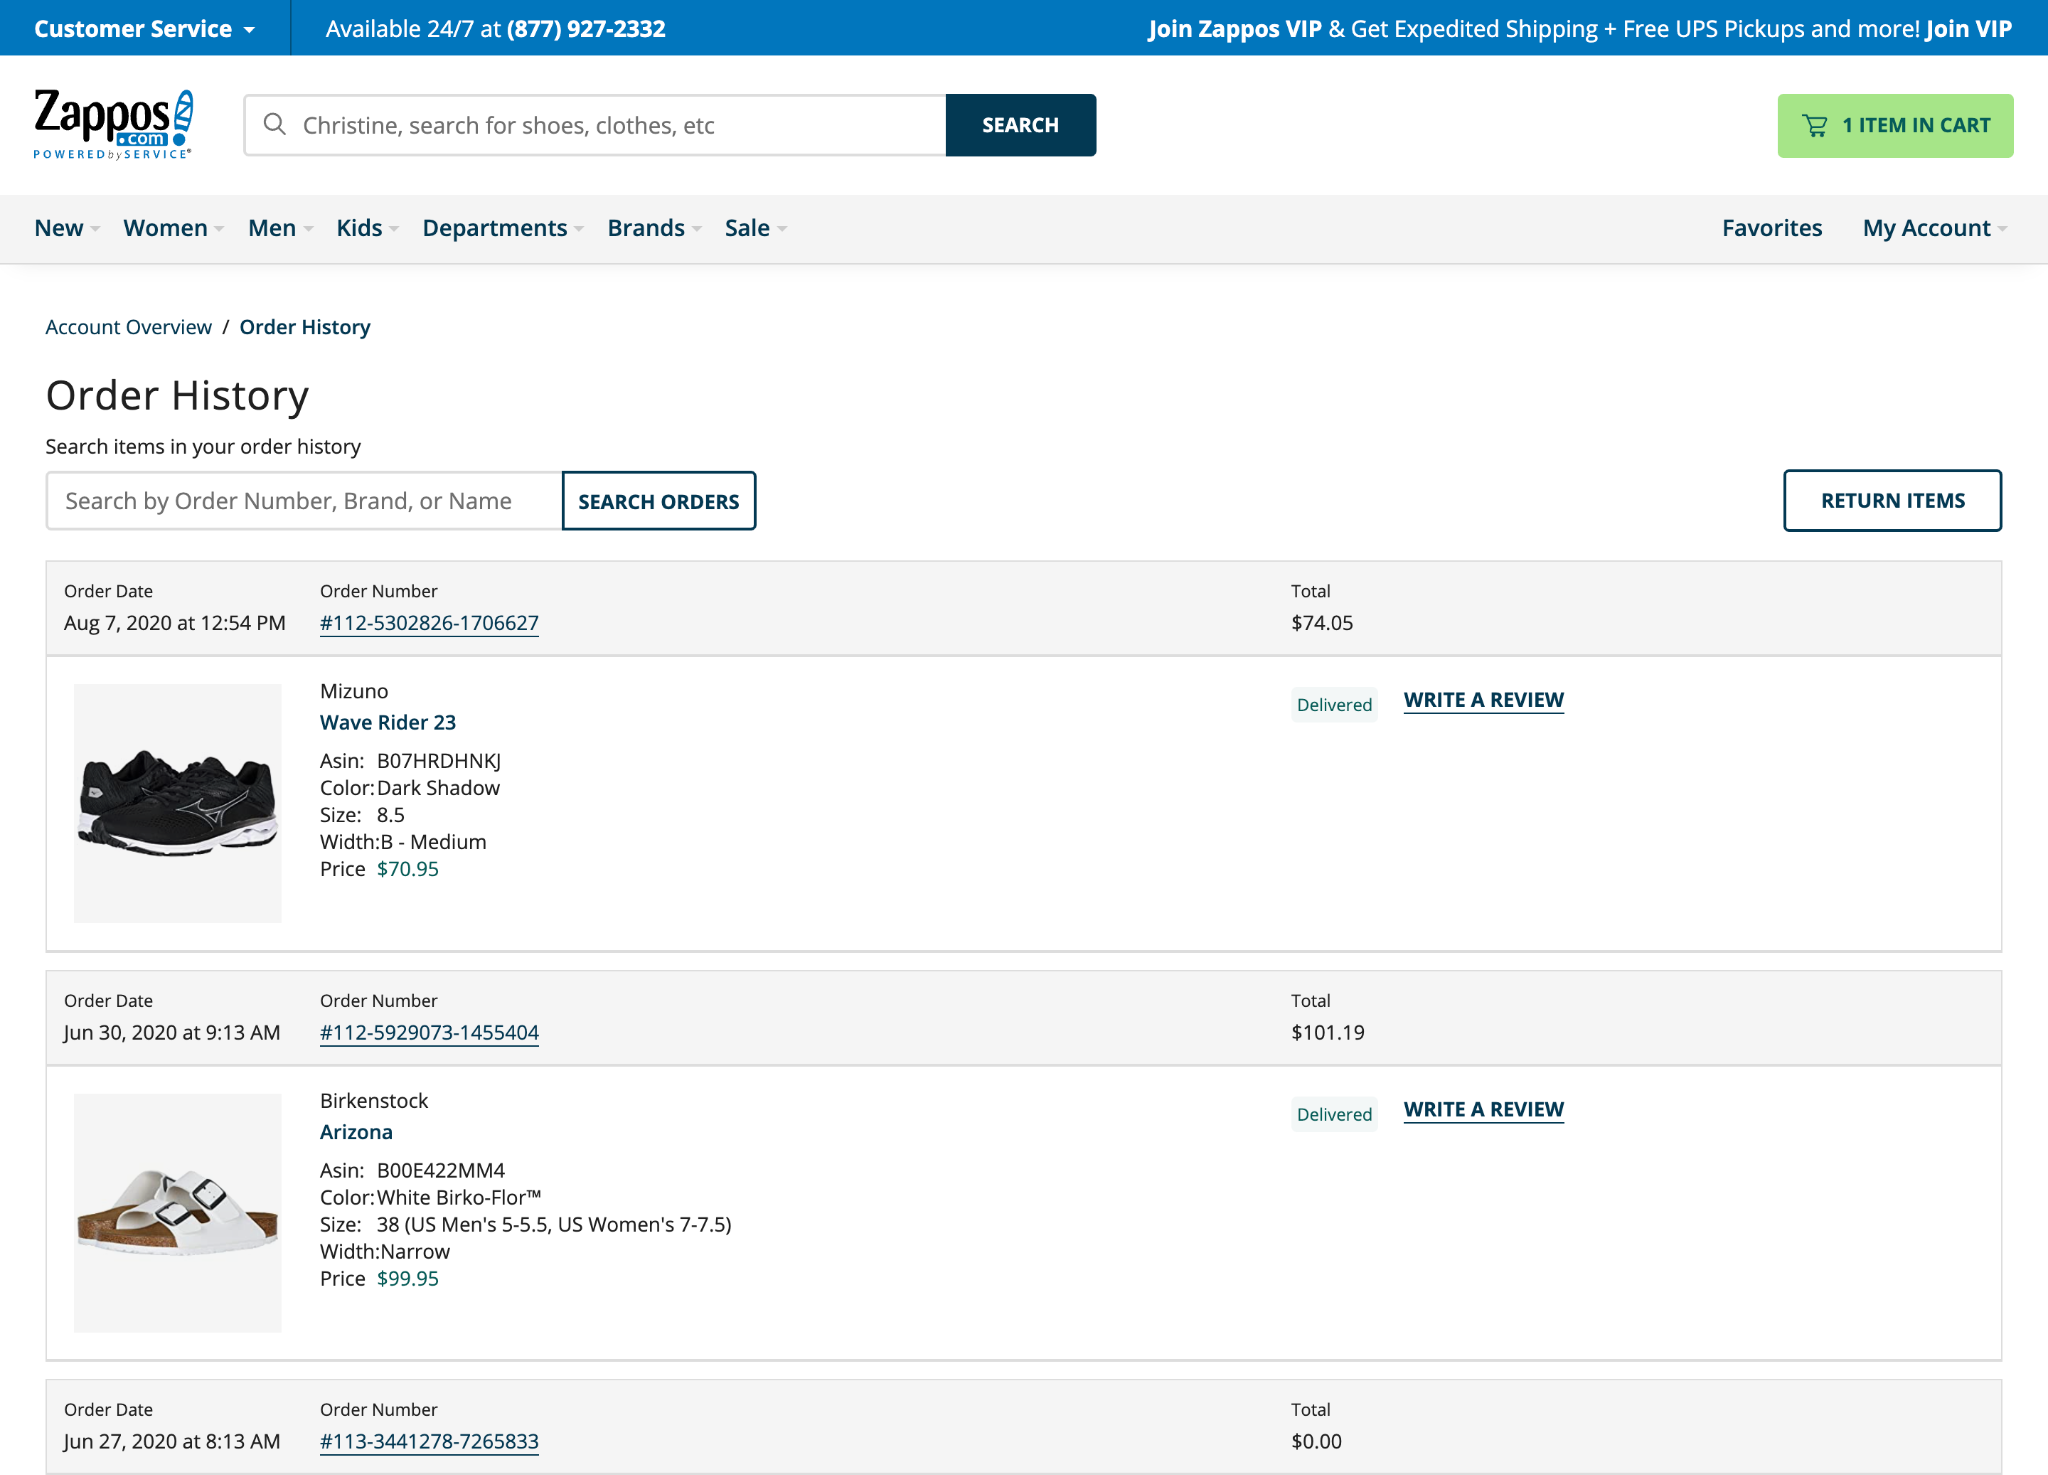Click the Zappos.com logo
The width and height of the screenshot is (2048, 1475).
pos(108,124)
